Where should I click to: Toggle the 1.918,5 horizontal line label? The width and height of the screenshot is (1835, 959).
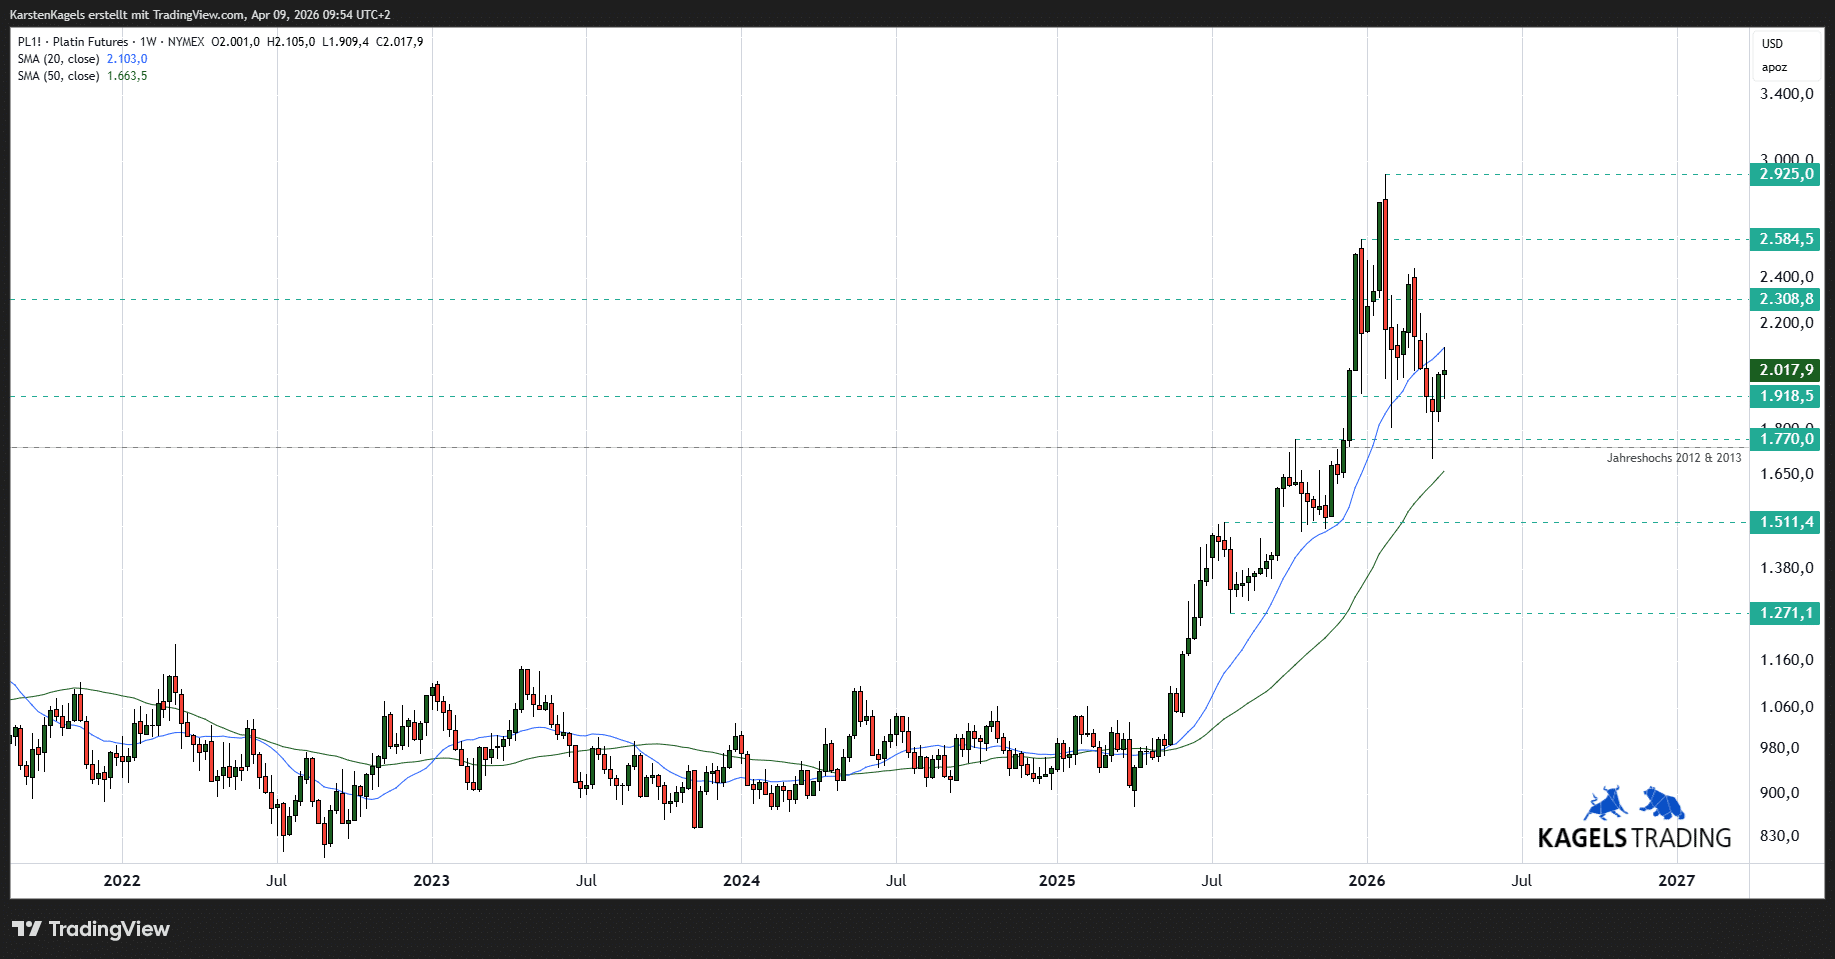(1785, 396)
